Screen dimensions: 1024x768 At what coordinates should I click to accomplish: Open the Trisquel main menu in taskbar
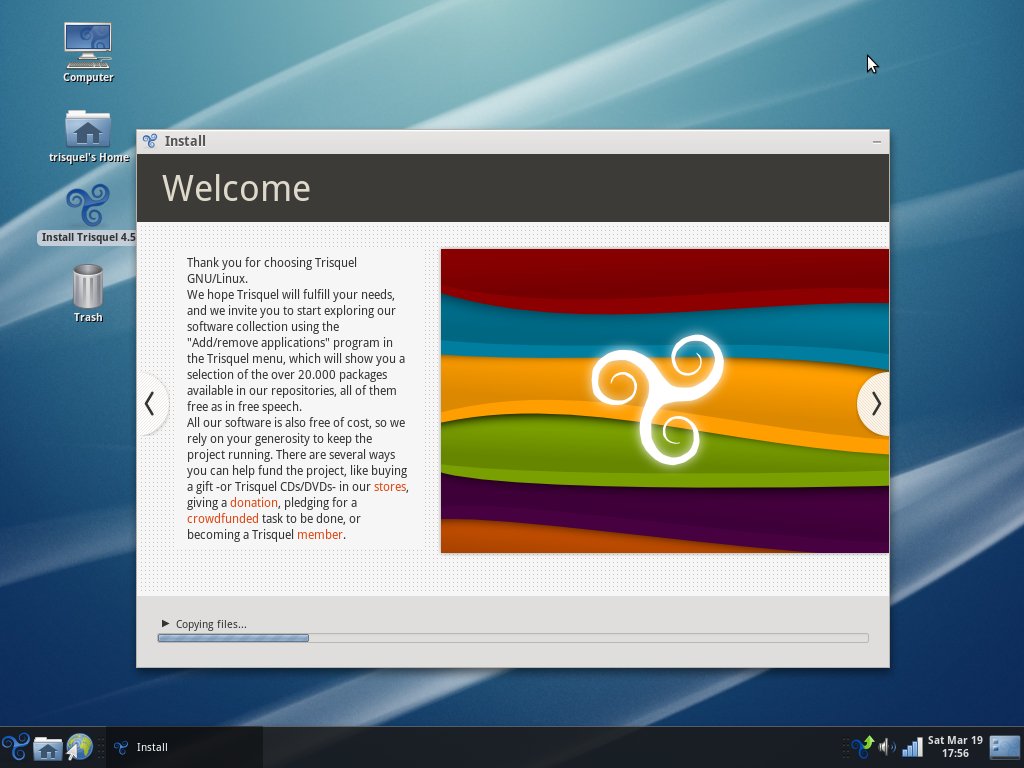(x=15, y=747)
